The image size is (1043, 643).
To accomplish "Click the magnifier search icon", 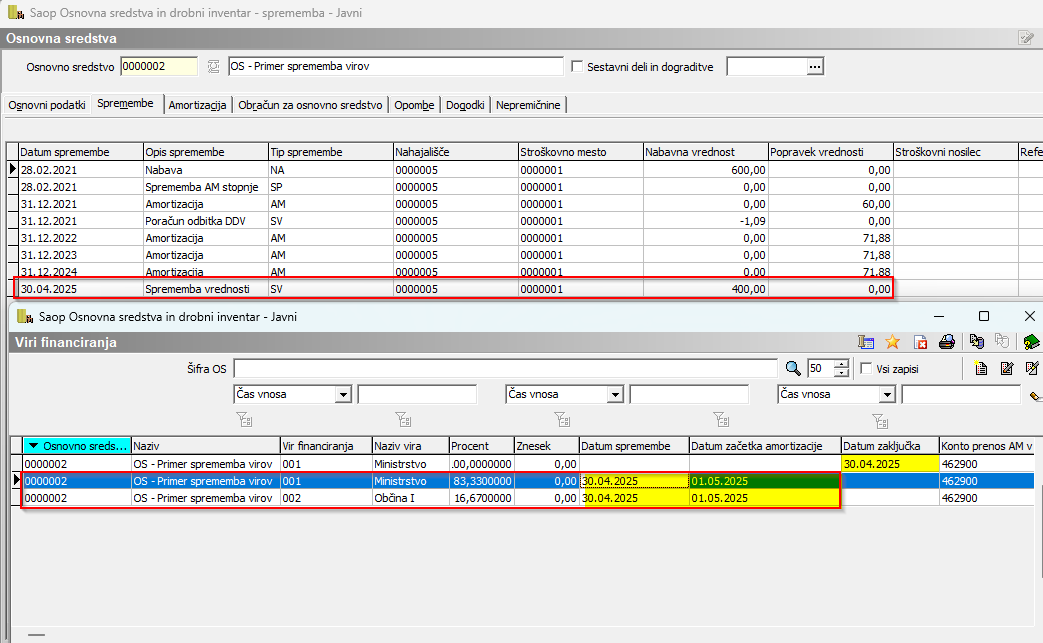I will pos(793,368).
